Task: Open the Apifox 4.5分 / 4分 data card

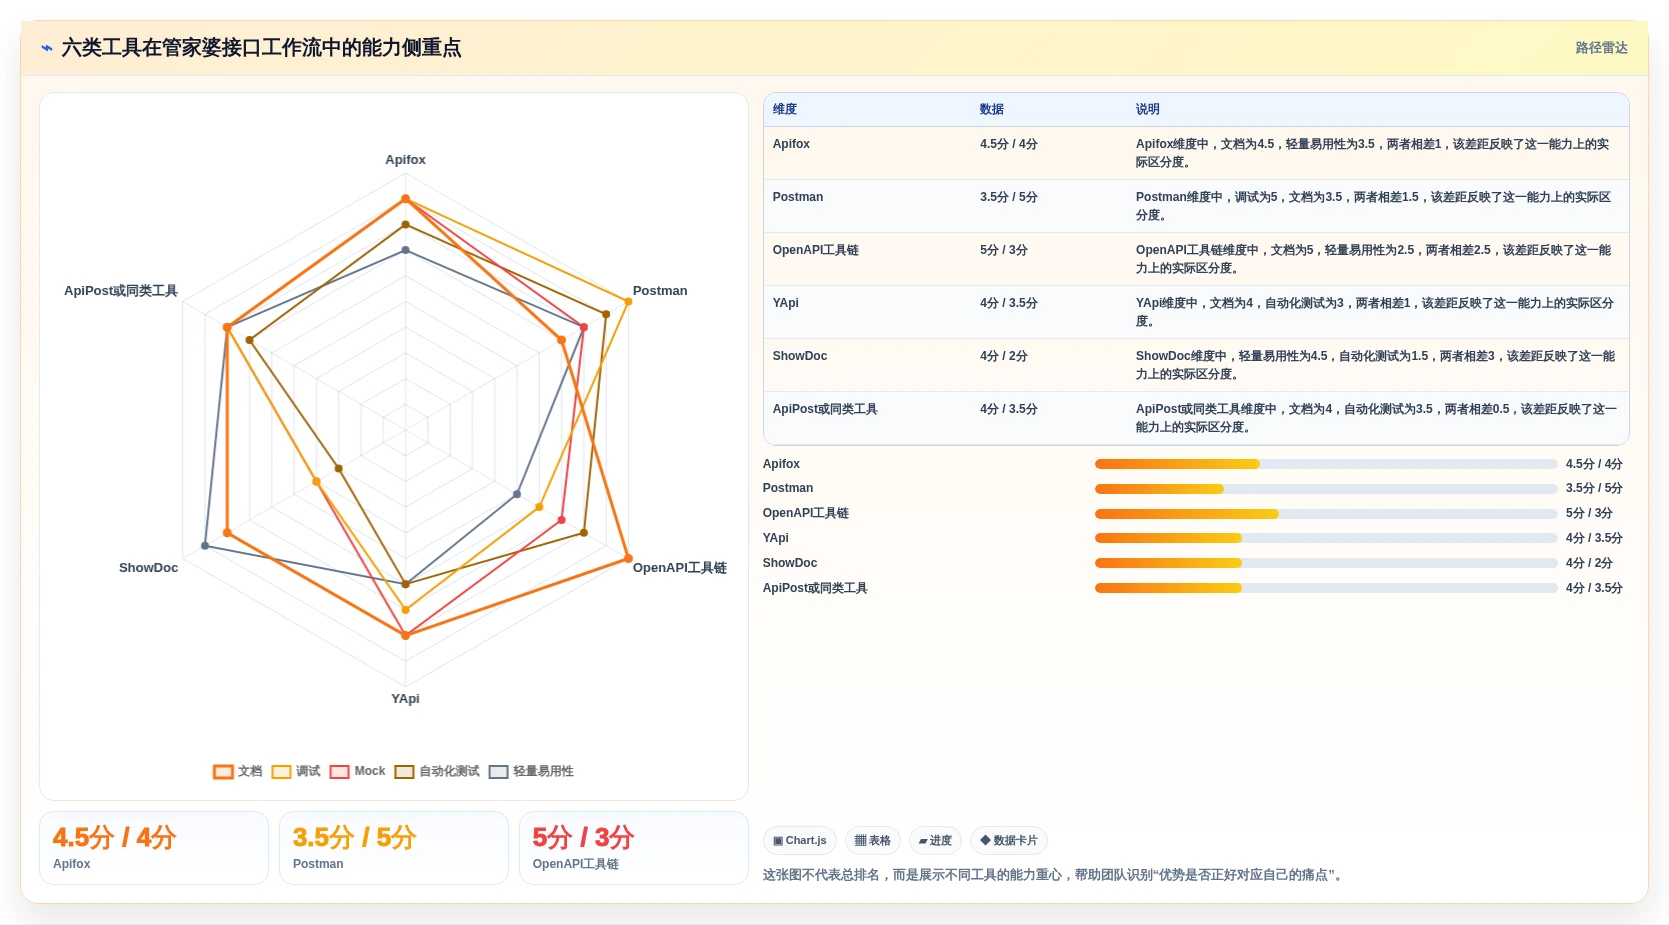Action: click(154, 848)
